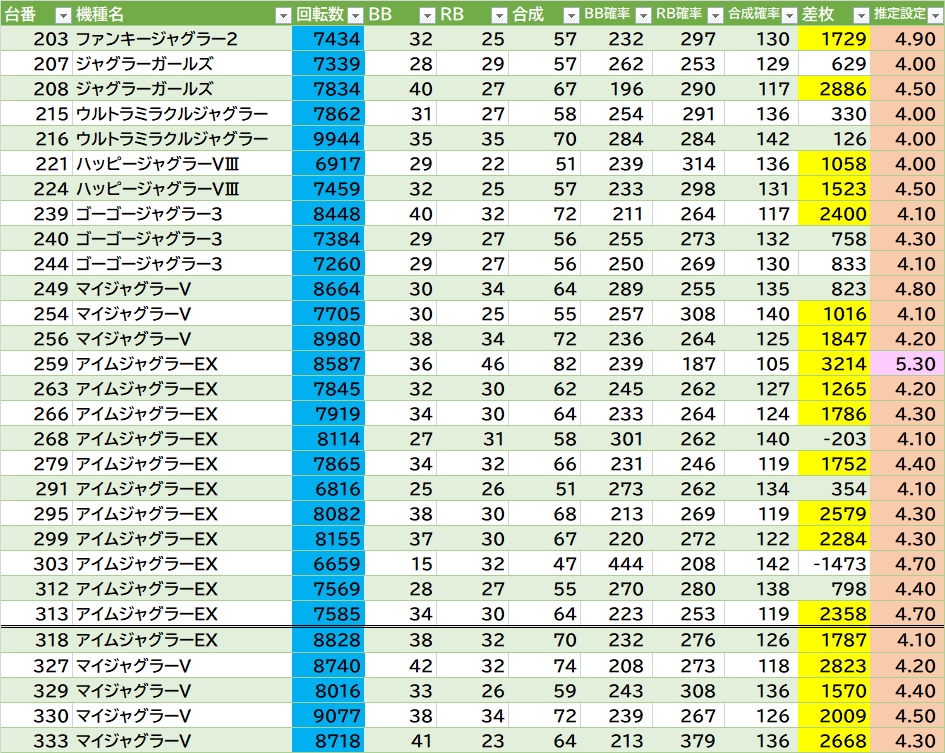Open the RB column filter dropdown
Viewport: 945px width, 753px height.
(x=499, y=16)
